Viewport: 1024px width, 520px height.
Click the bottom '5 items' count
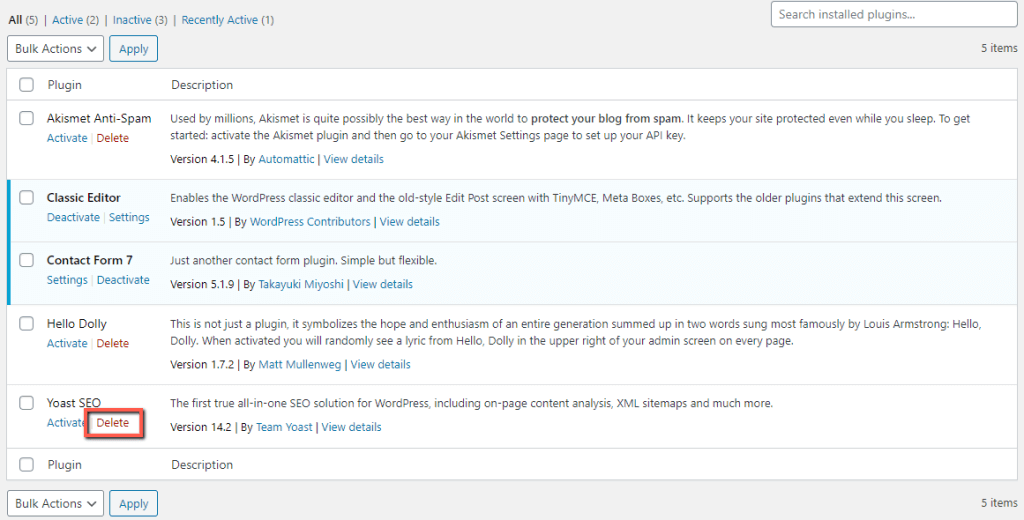click(x=999, y=503)
